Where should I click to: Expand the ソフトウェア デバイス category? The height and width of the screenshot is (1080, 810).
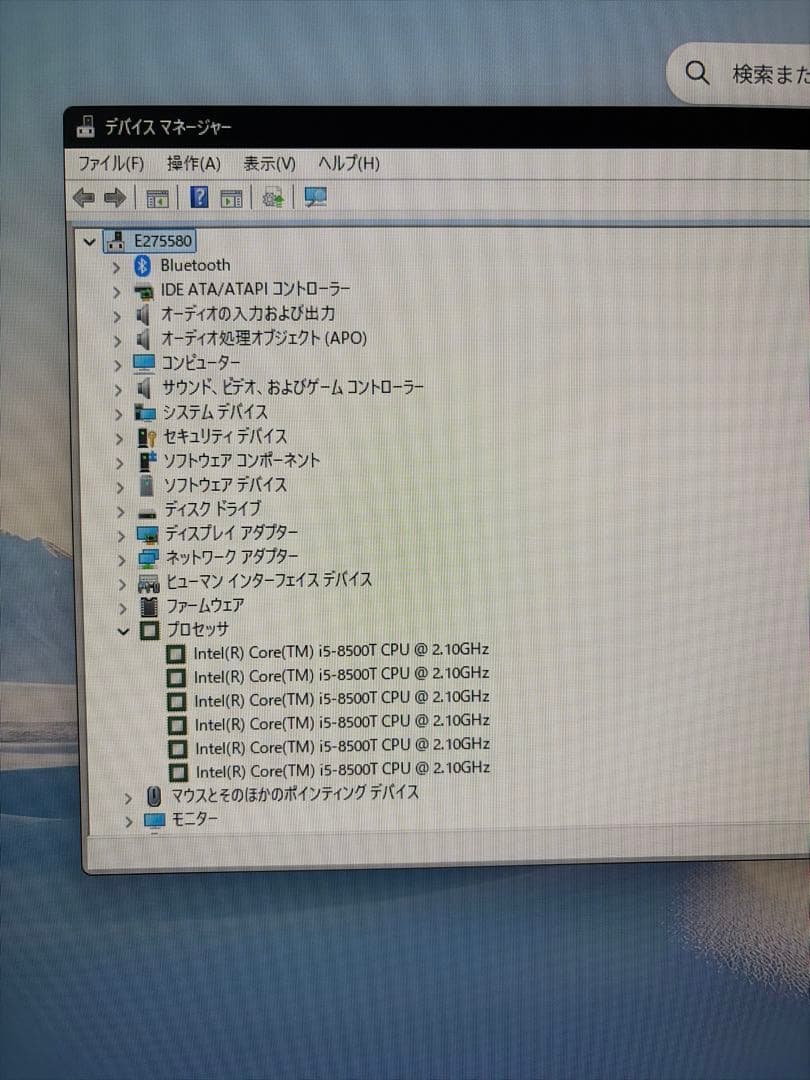point(120,488)
